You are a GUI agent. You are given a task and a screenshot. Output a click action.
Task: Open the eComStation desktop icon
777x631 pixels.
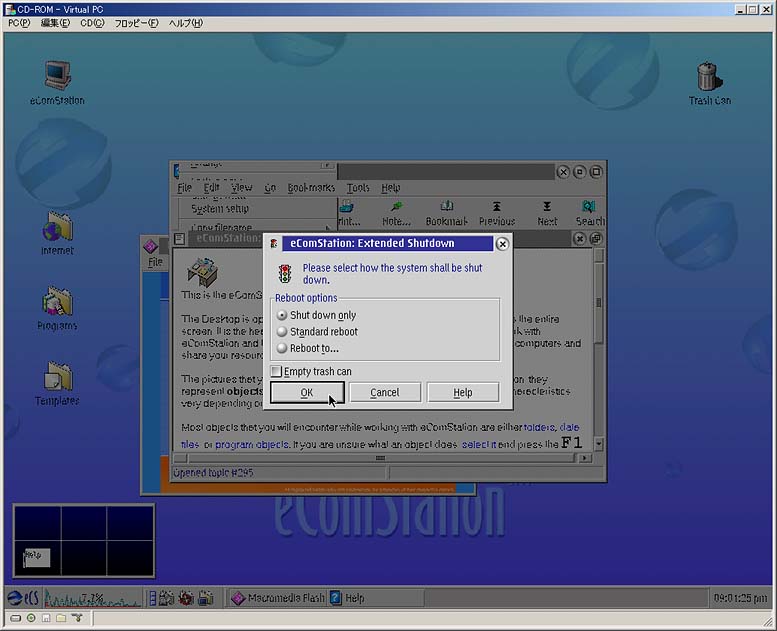tap(57, 83)
